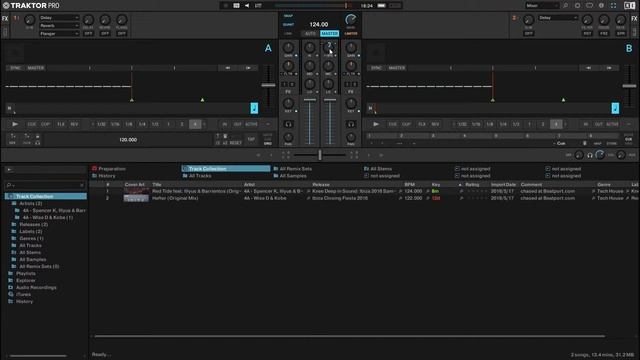640x360 pixels.
Task: Toggle MASTER on Deck B
Action: pyautogui.click(x=397, y=68)
